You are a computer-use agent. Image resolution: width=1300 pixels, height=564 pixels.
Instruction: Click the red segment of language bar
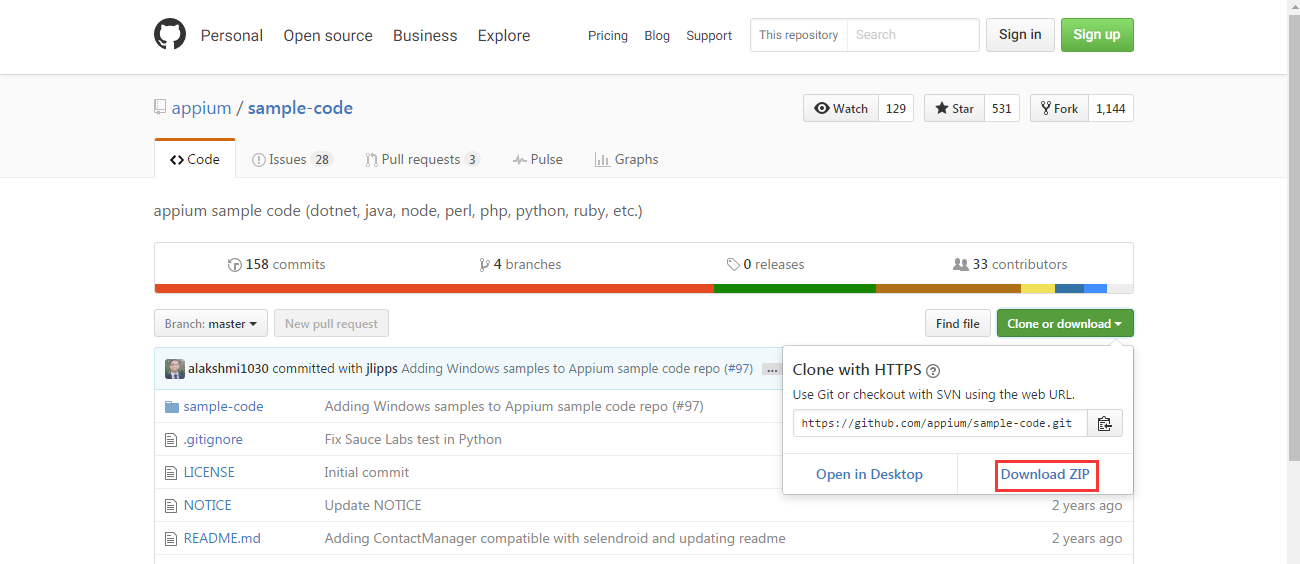pyautogui.click(x=434, y=289)
